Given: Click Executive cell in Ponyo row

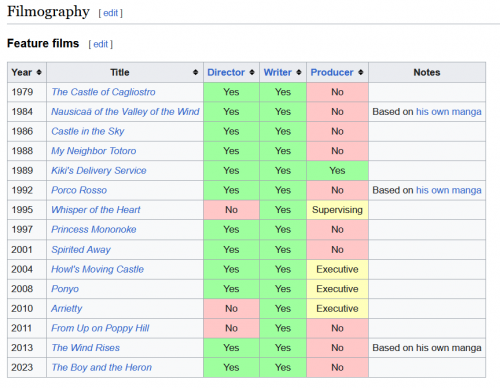Looking at the screenshot, I should tap(337, 289).
